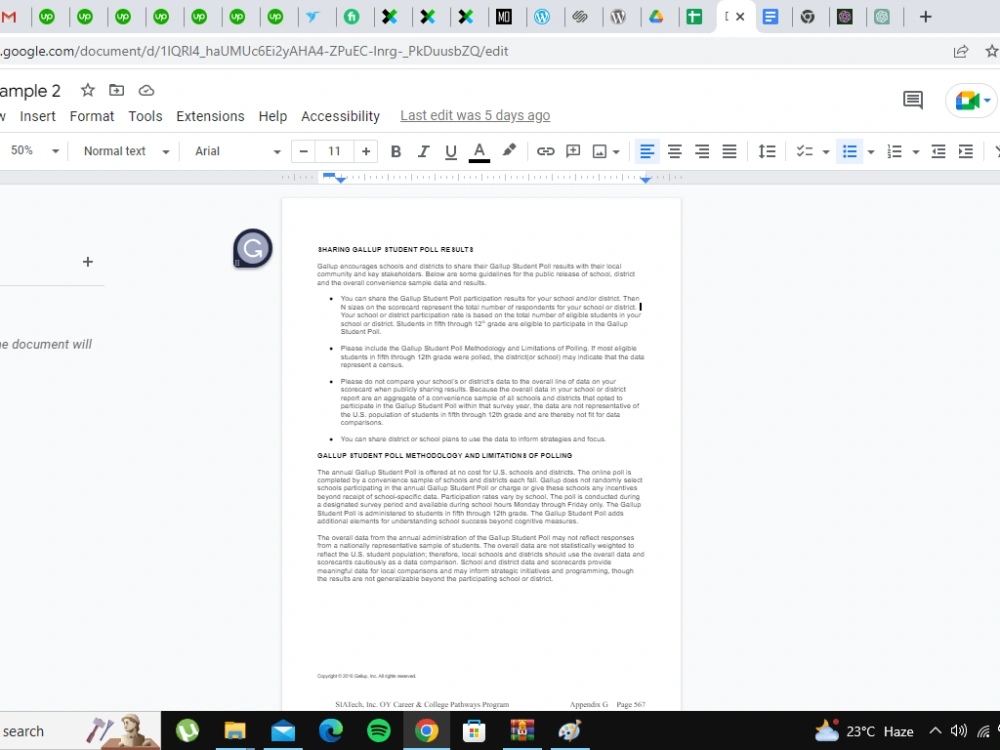Decrease the indent

938,151
